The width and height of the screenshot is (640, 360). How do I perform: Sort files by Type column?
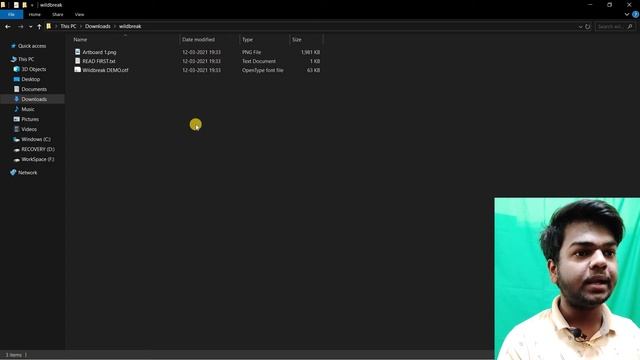point(247,40)
